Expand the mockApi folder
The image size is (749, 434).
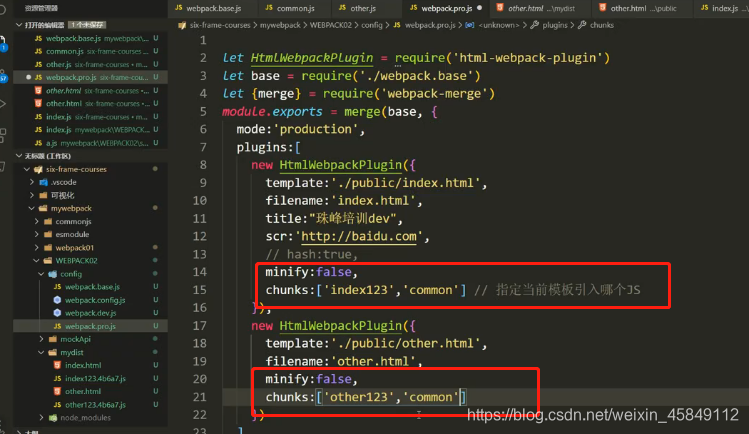tap(41, 339)
